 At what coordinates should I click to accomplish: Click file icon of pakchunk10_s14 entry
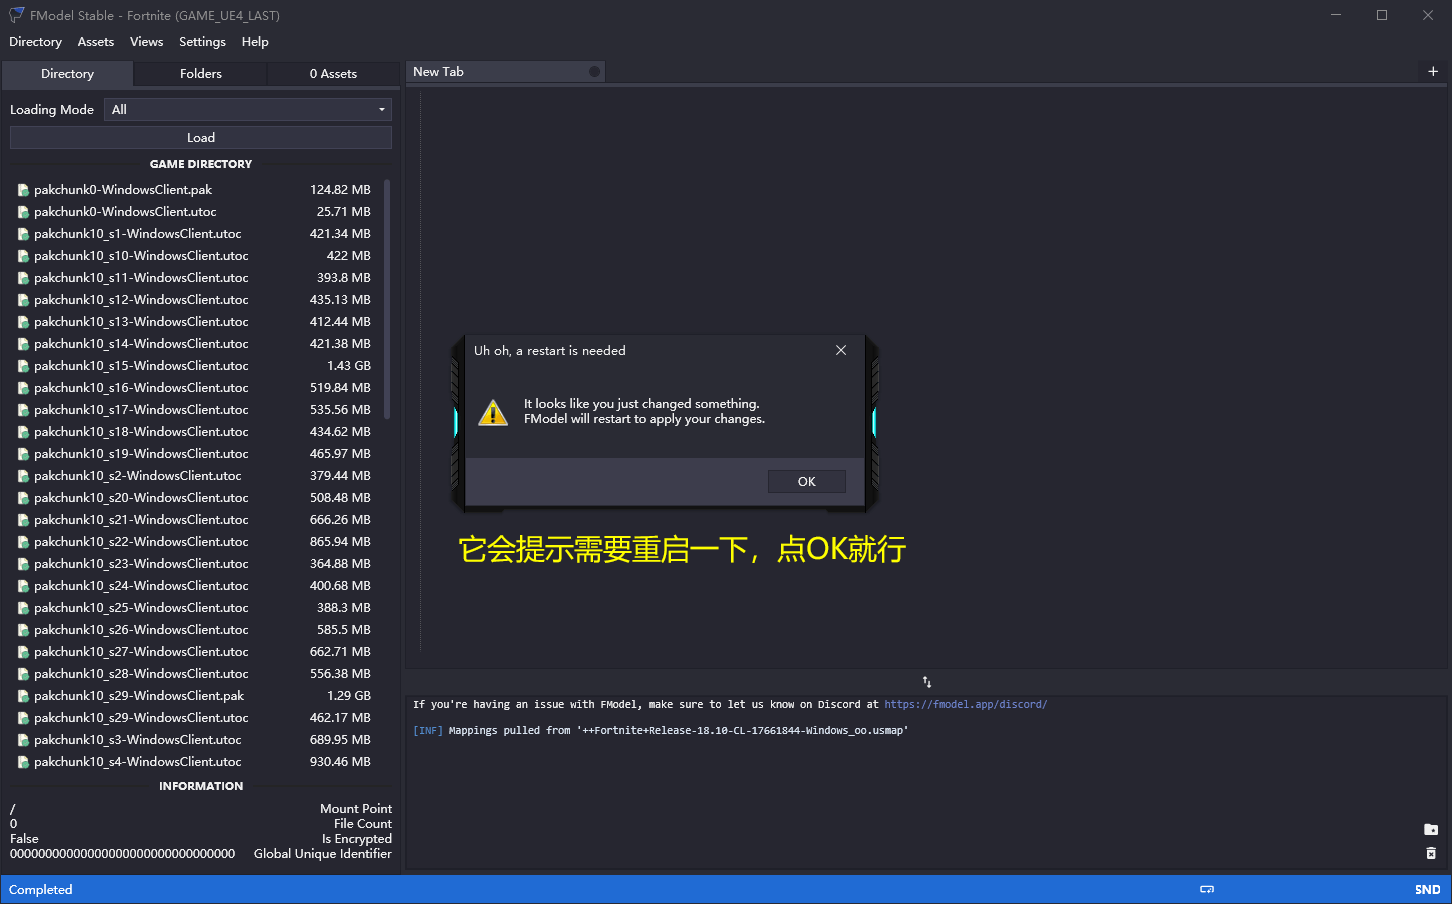coord(23,344)
